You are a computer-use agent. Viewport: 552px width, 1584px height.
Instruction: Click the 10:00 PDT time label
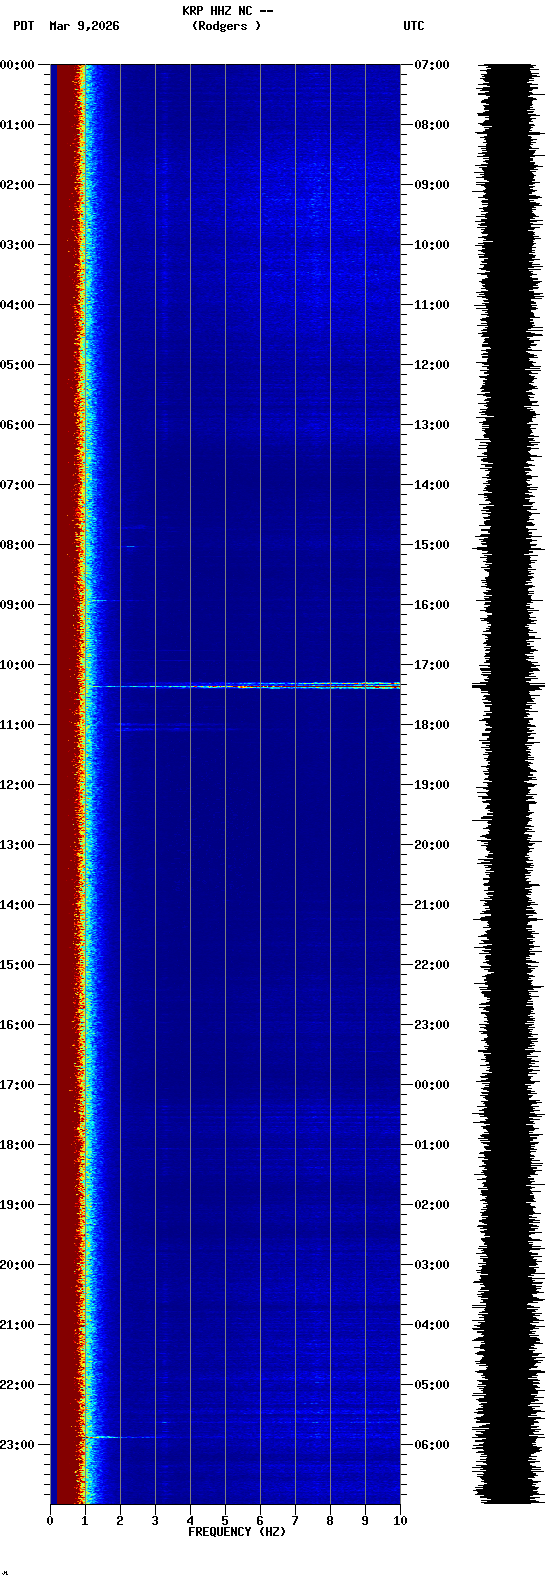click(x=17, y=665)
